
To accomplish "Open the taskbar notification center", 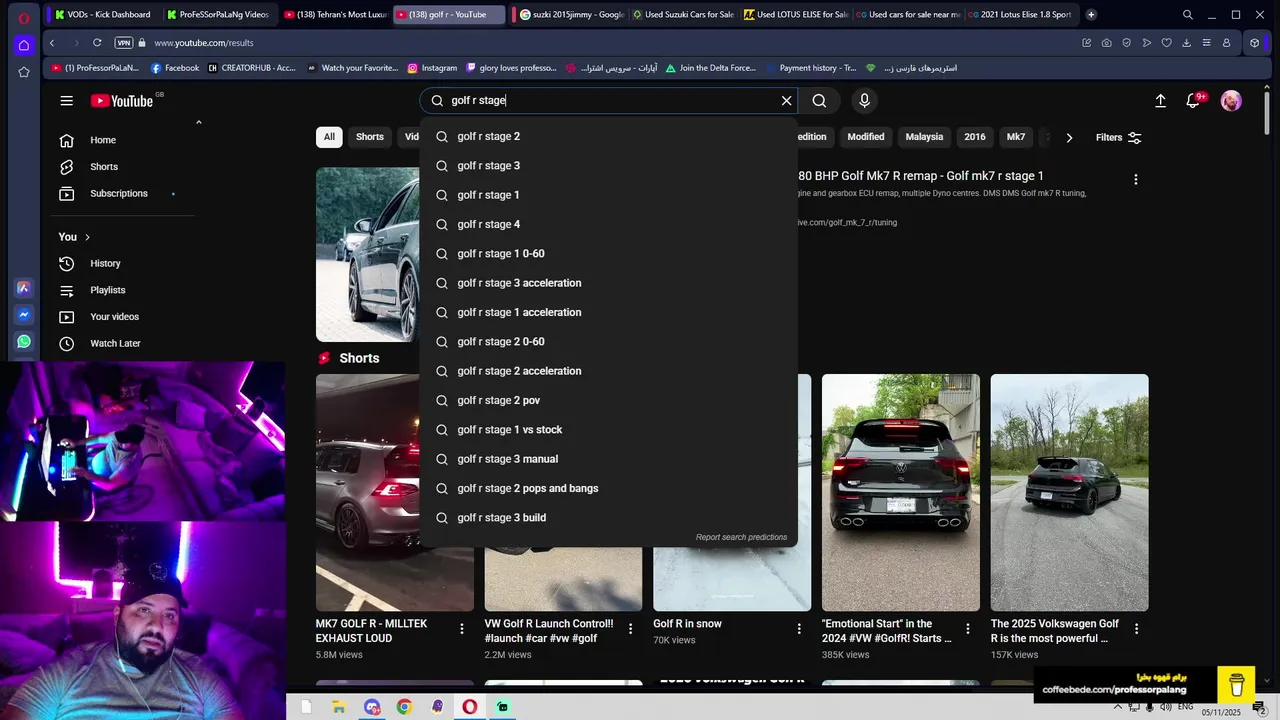I will [1259, 707].
